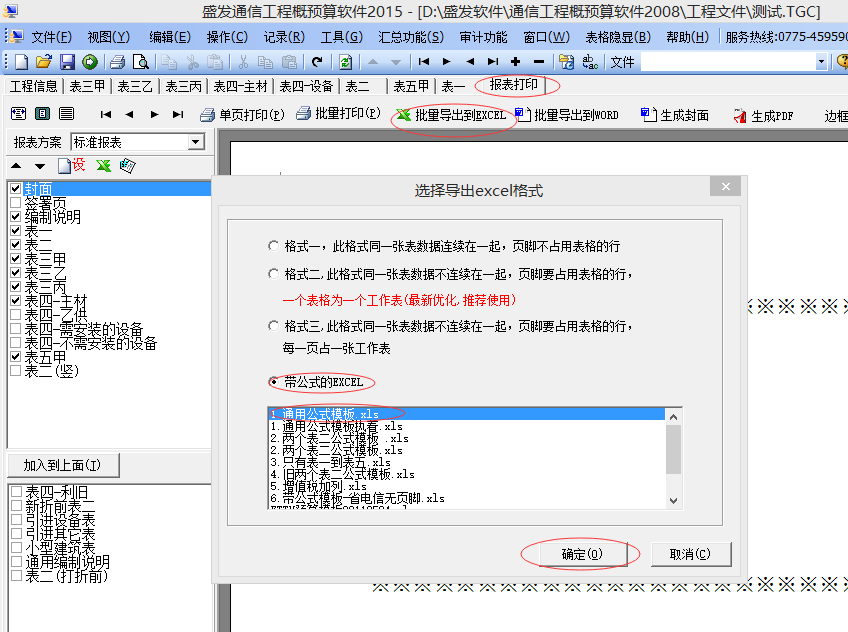Select the 格式二 radio button
848x632 pixels.
[x=274, y=274]
